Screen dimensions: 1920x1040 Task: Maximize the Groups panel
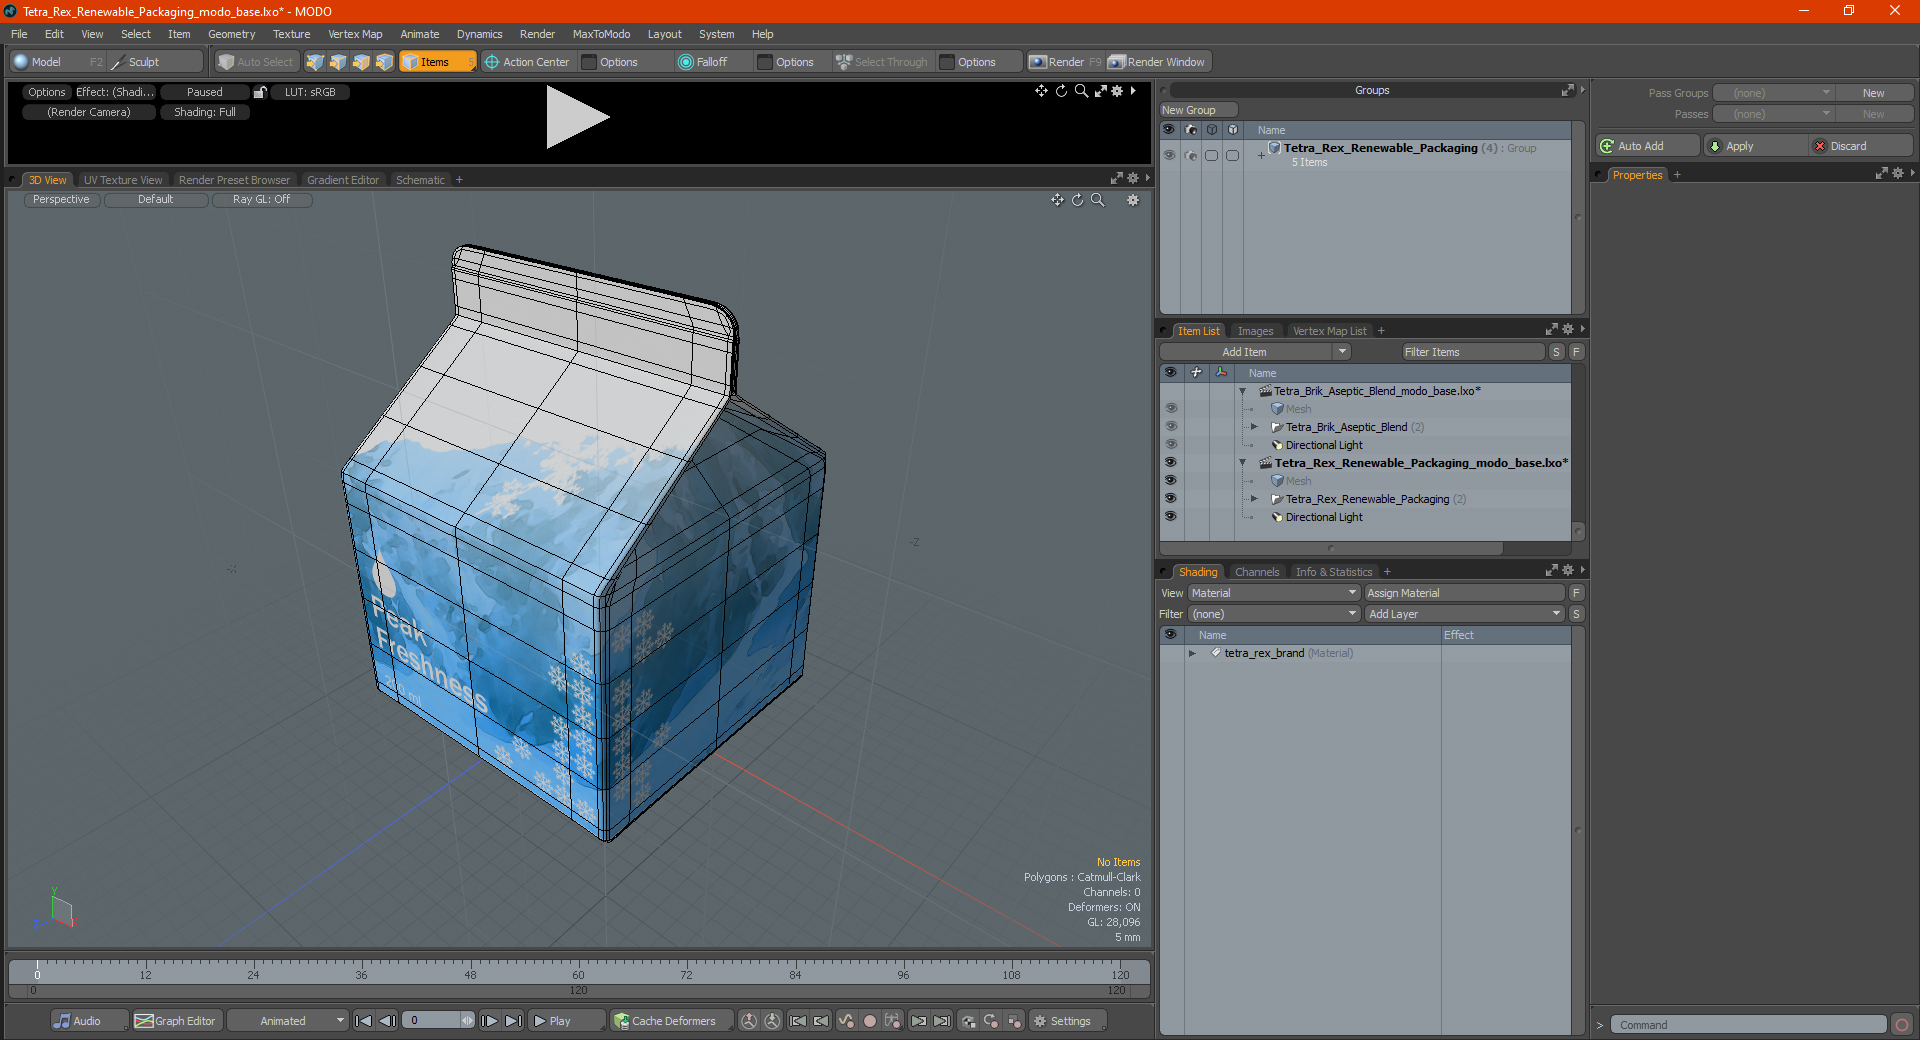pos(1567,90)
